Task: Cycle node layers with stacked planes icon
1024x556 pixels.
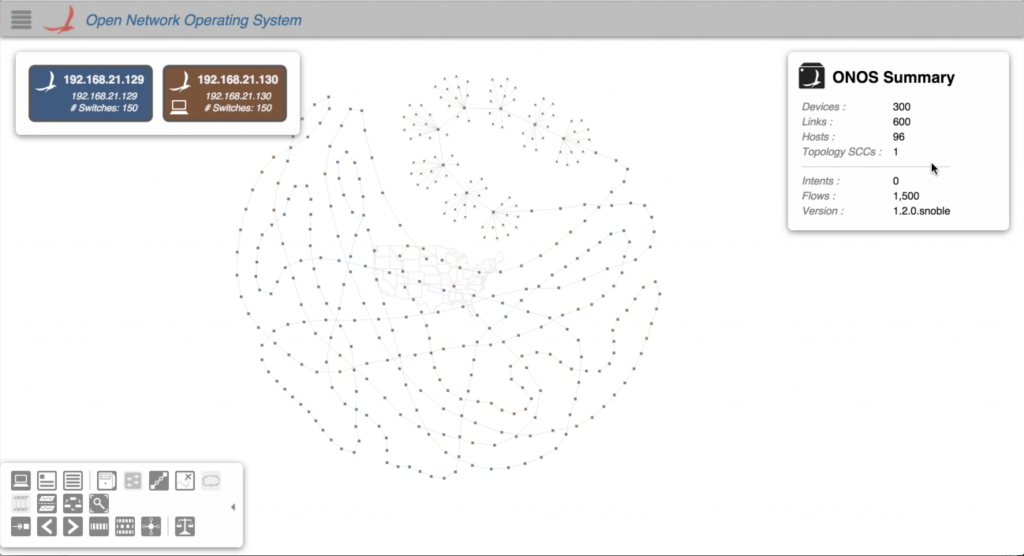Action: click(x=47, y=504)
